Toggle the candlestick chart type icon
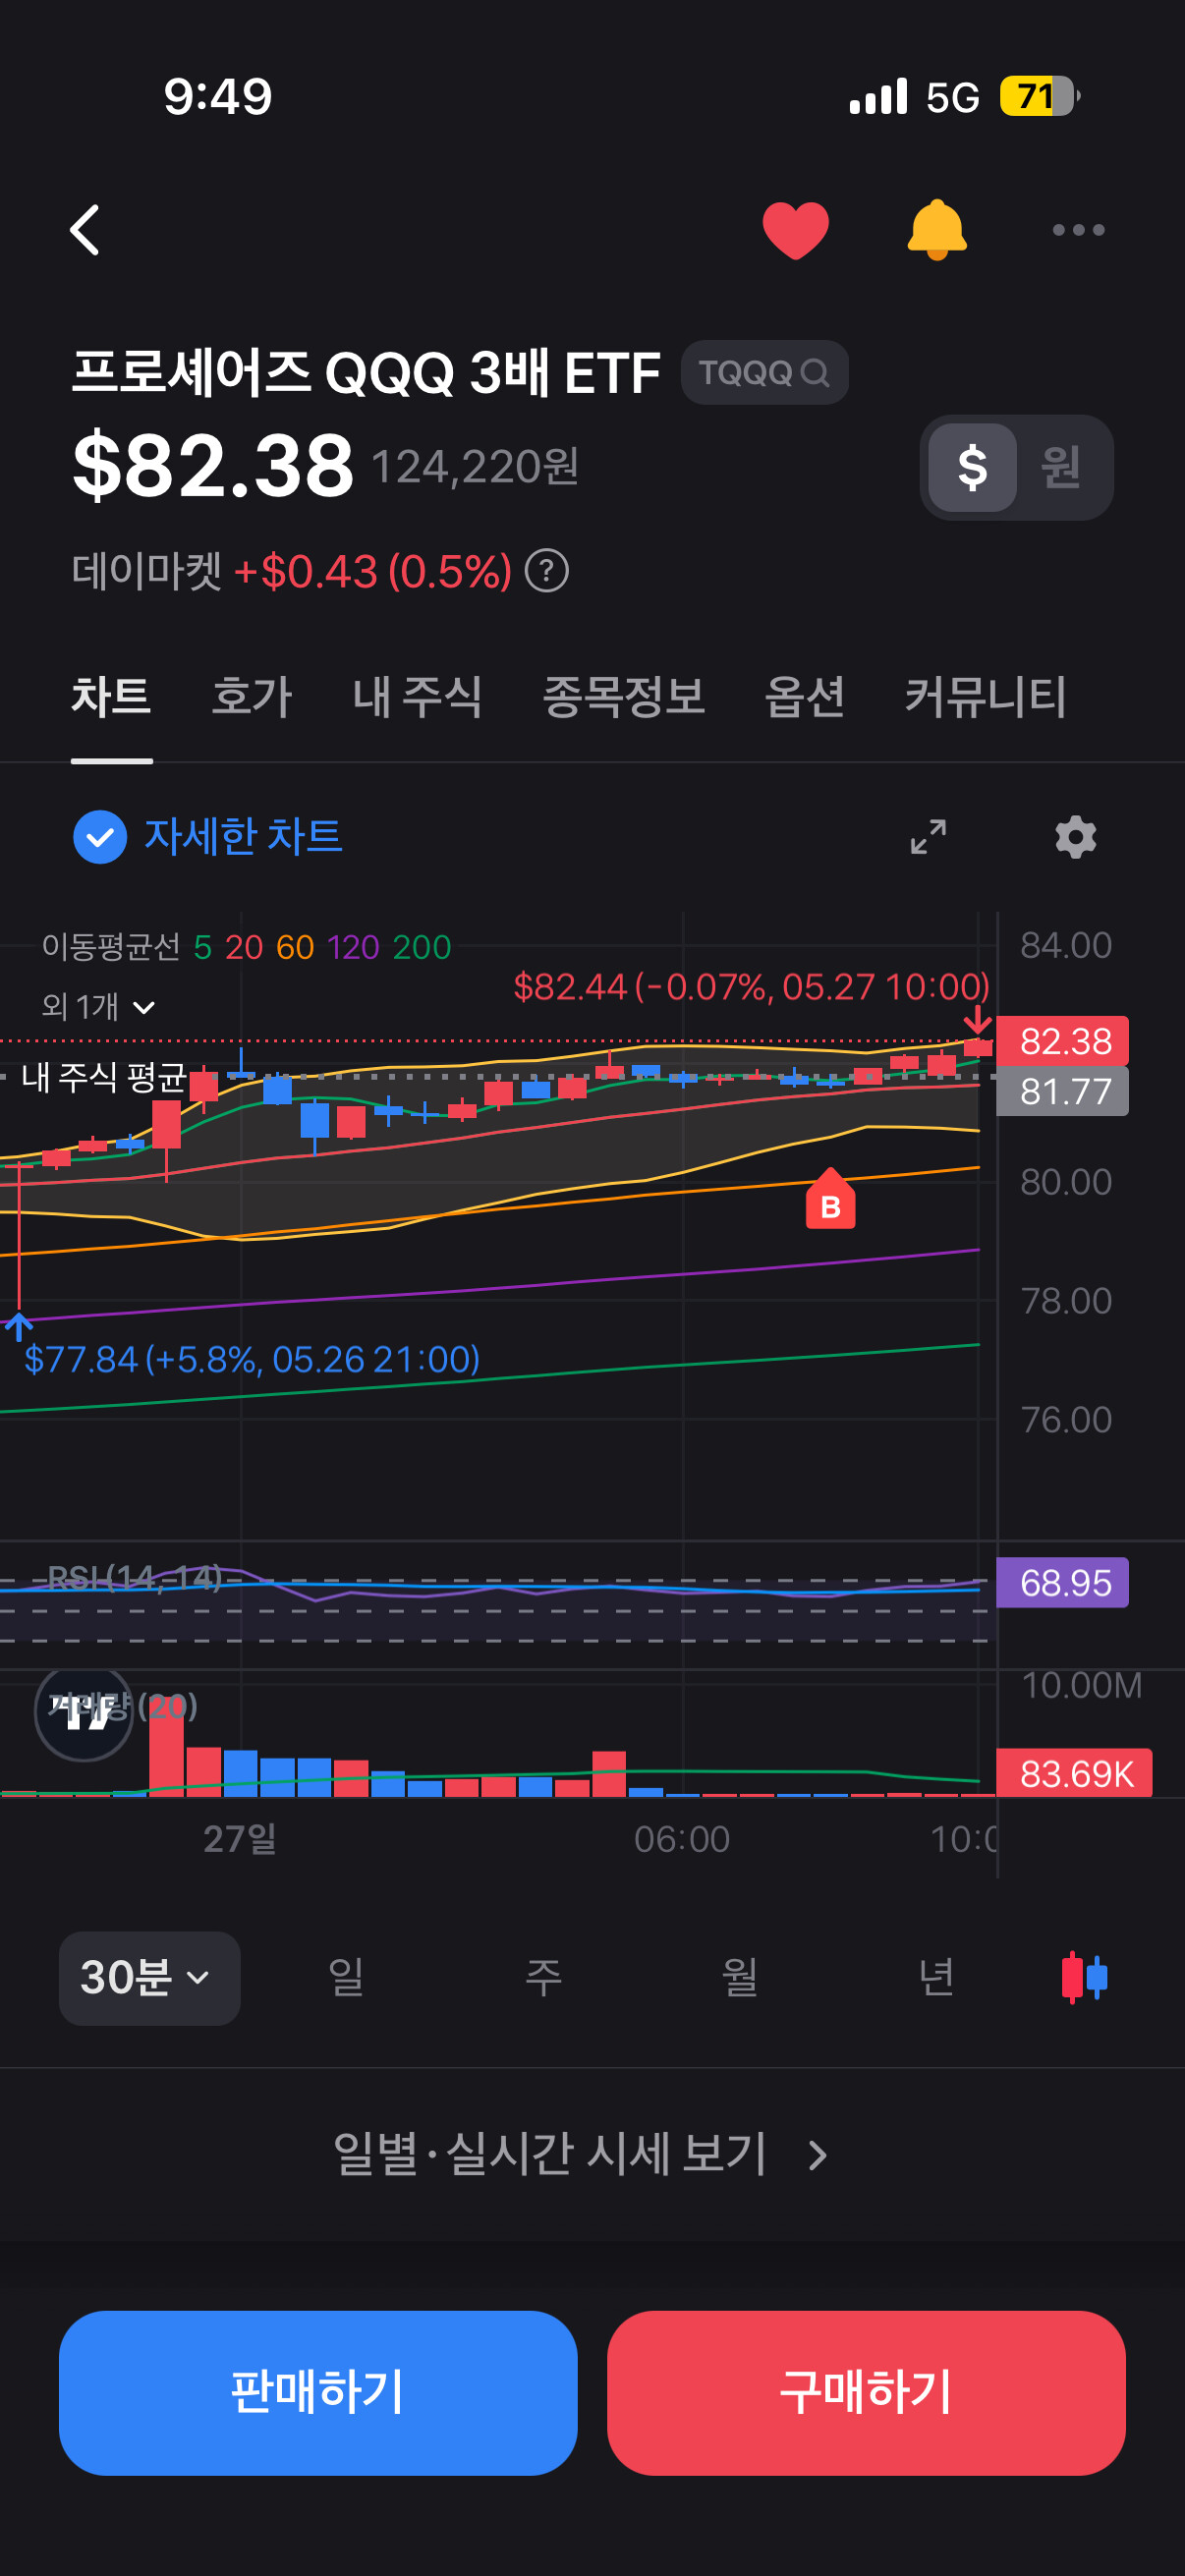 1085,1977
